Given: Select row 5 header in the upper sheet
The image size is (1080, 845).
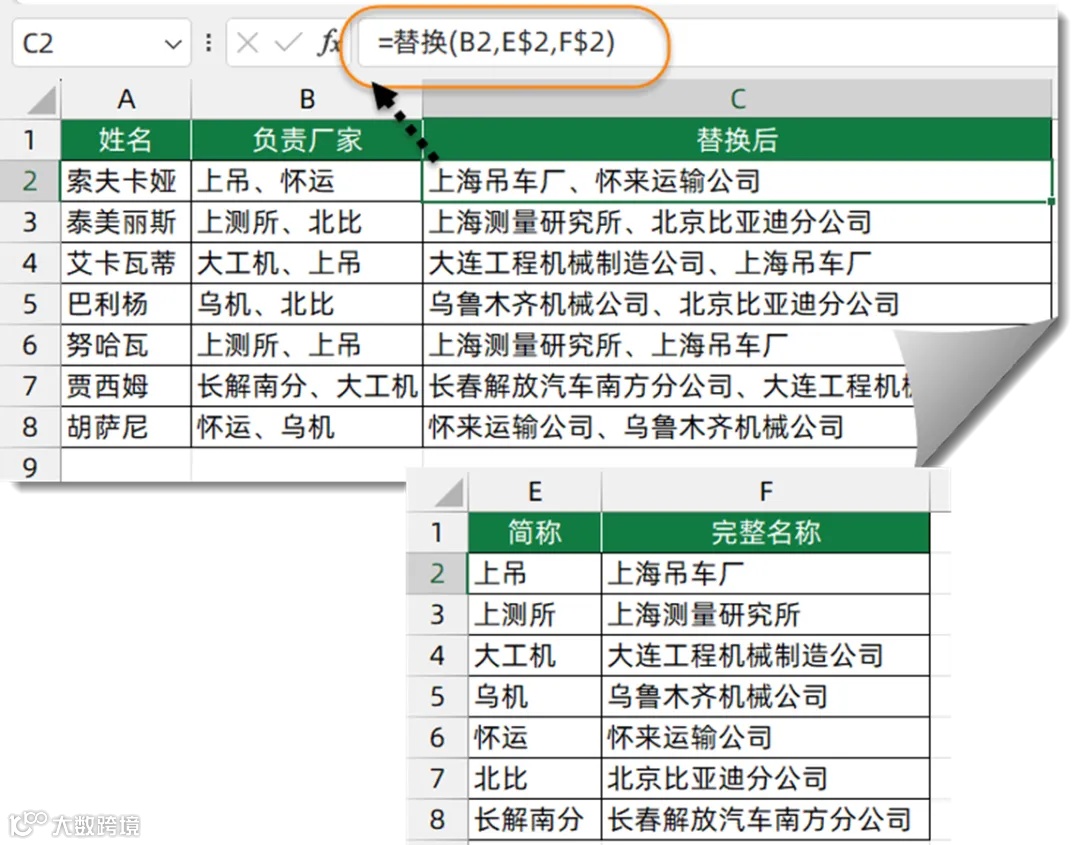Looking at the screenshot, I should click(x=30, y=304).
